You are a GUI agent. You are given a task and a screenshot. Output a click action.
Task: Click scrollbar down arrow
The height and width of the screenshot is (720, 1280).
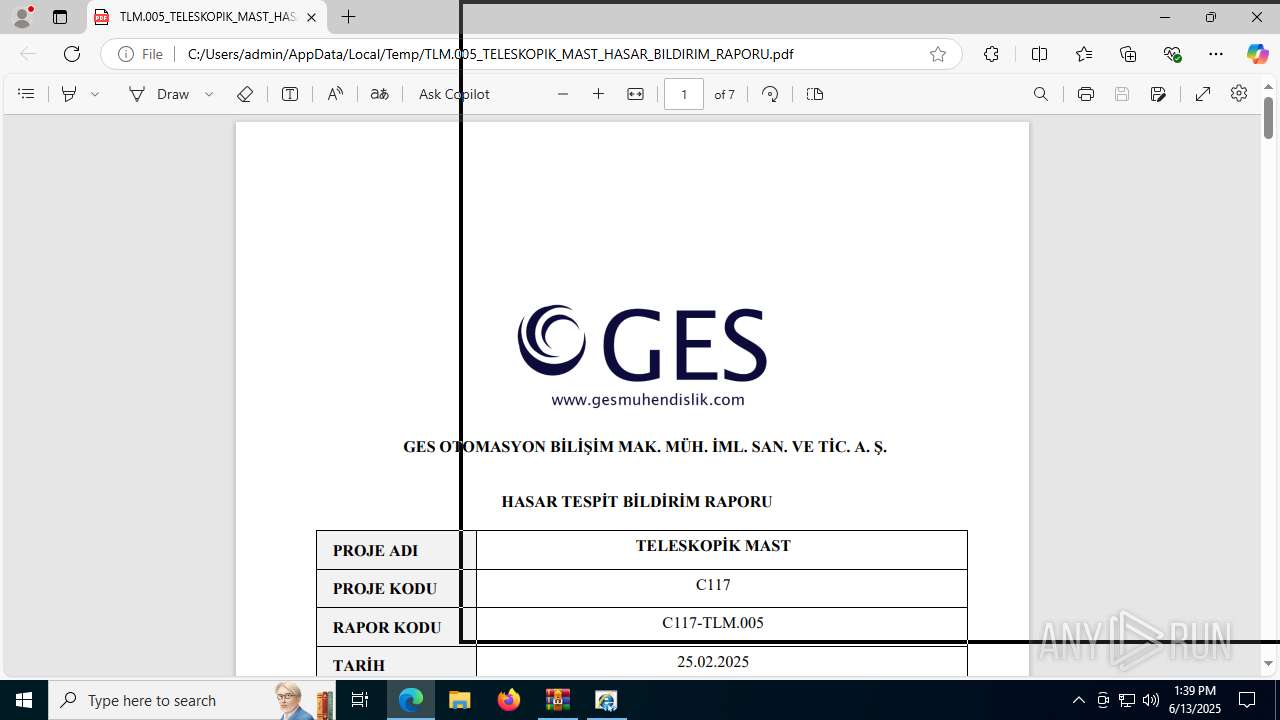click(x=1268, y=664)
